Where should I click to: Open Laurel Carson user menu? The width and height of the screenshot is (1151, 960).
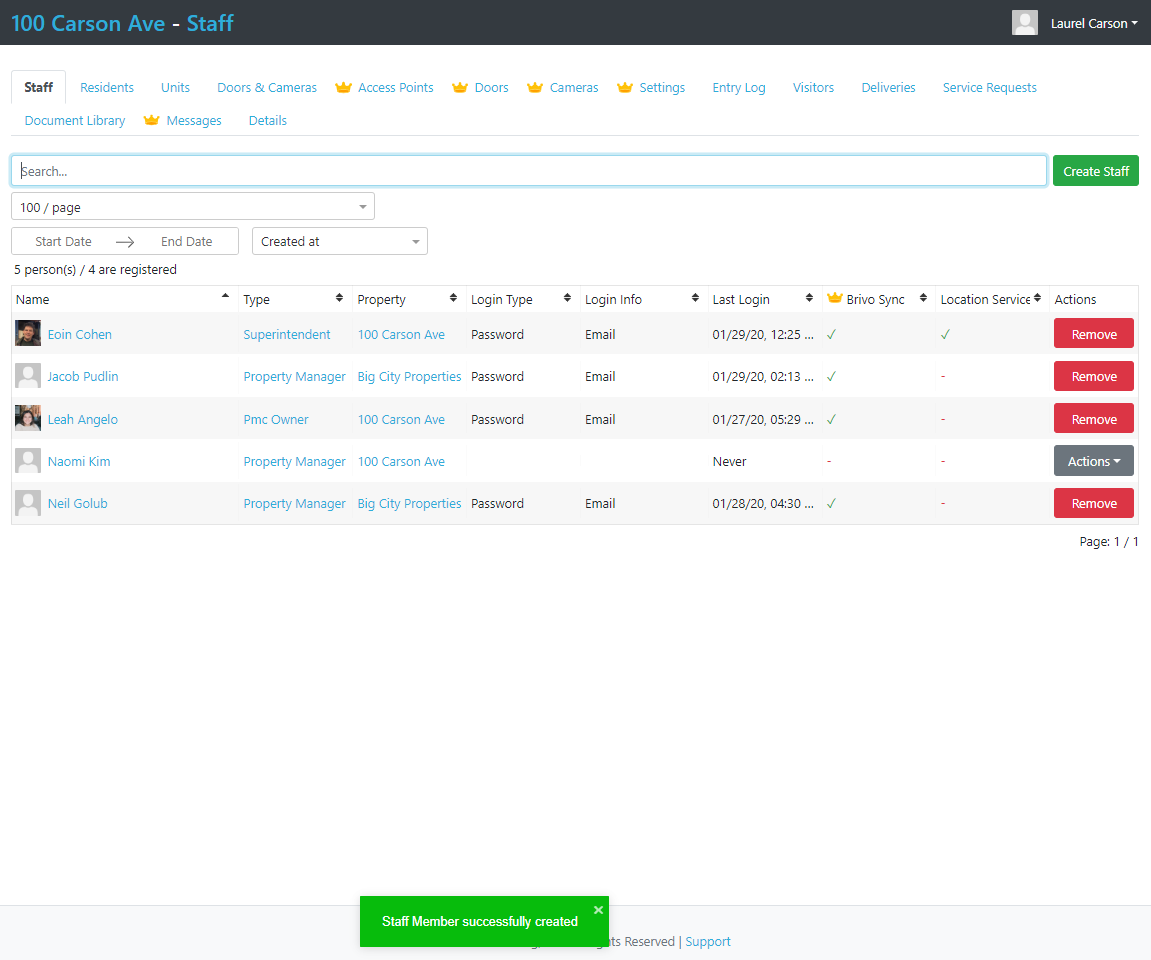(x=1093, y=23)
